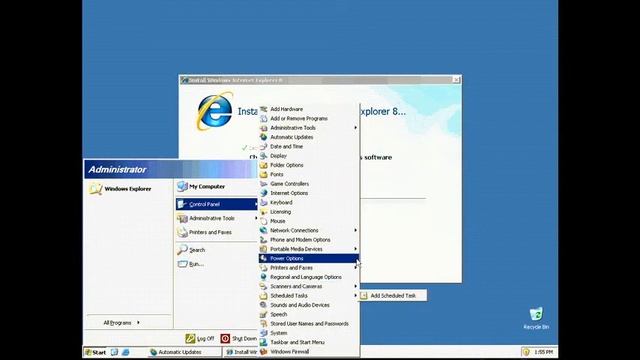
Task: Click the Date and Time icon
Action: click(x=264, y=147)
